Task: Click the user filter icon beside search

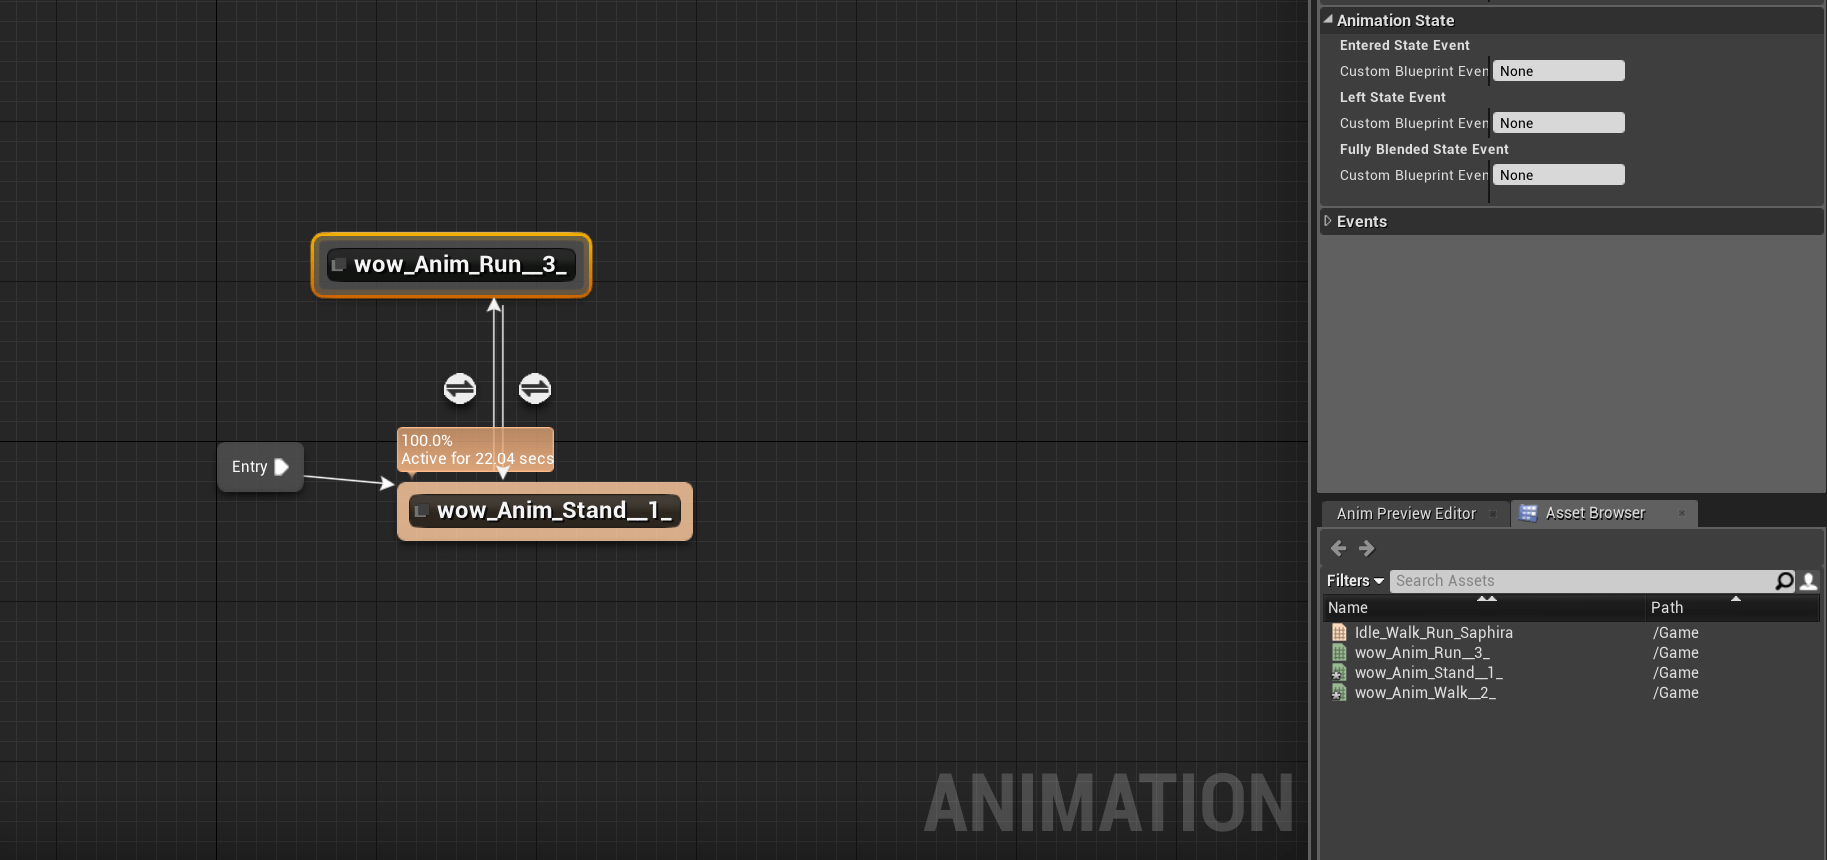Action: 1808,581
